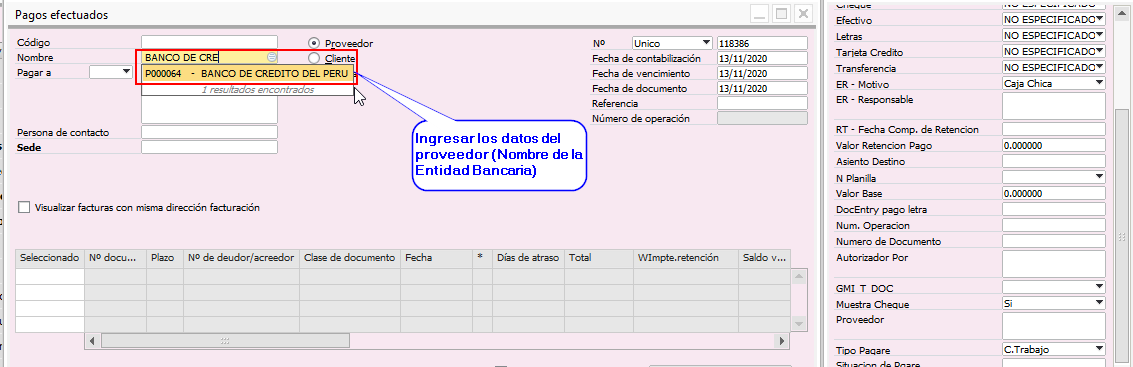Click the Fecha column header in table
The image size is (1133, 367).
pos(436,258)
